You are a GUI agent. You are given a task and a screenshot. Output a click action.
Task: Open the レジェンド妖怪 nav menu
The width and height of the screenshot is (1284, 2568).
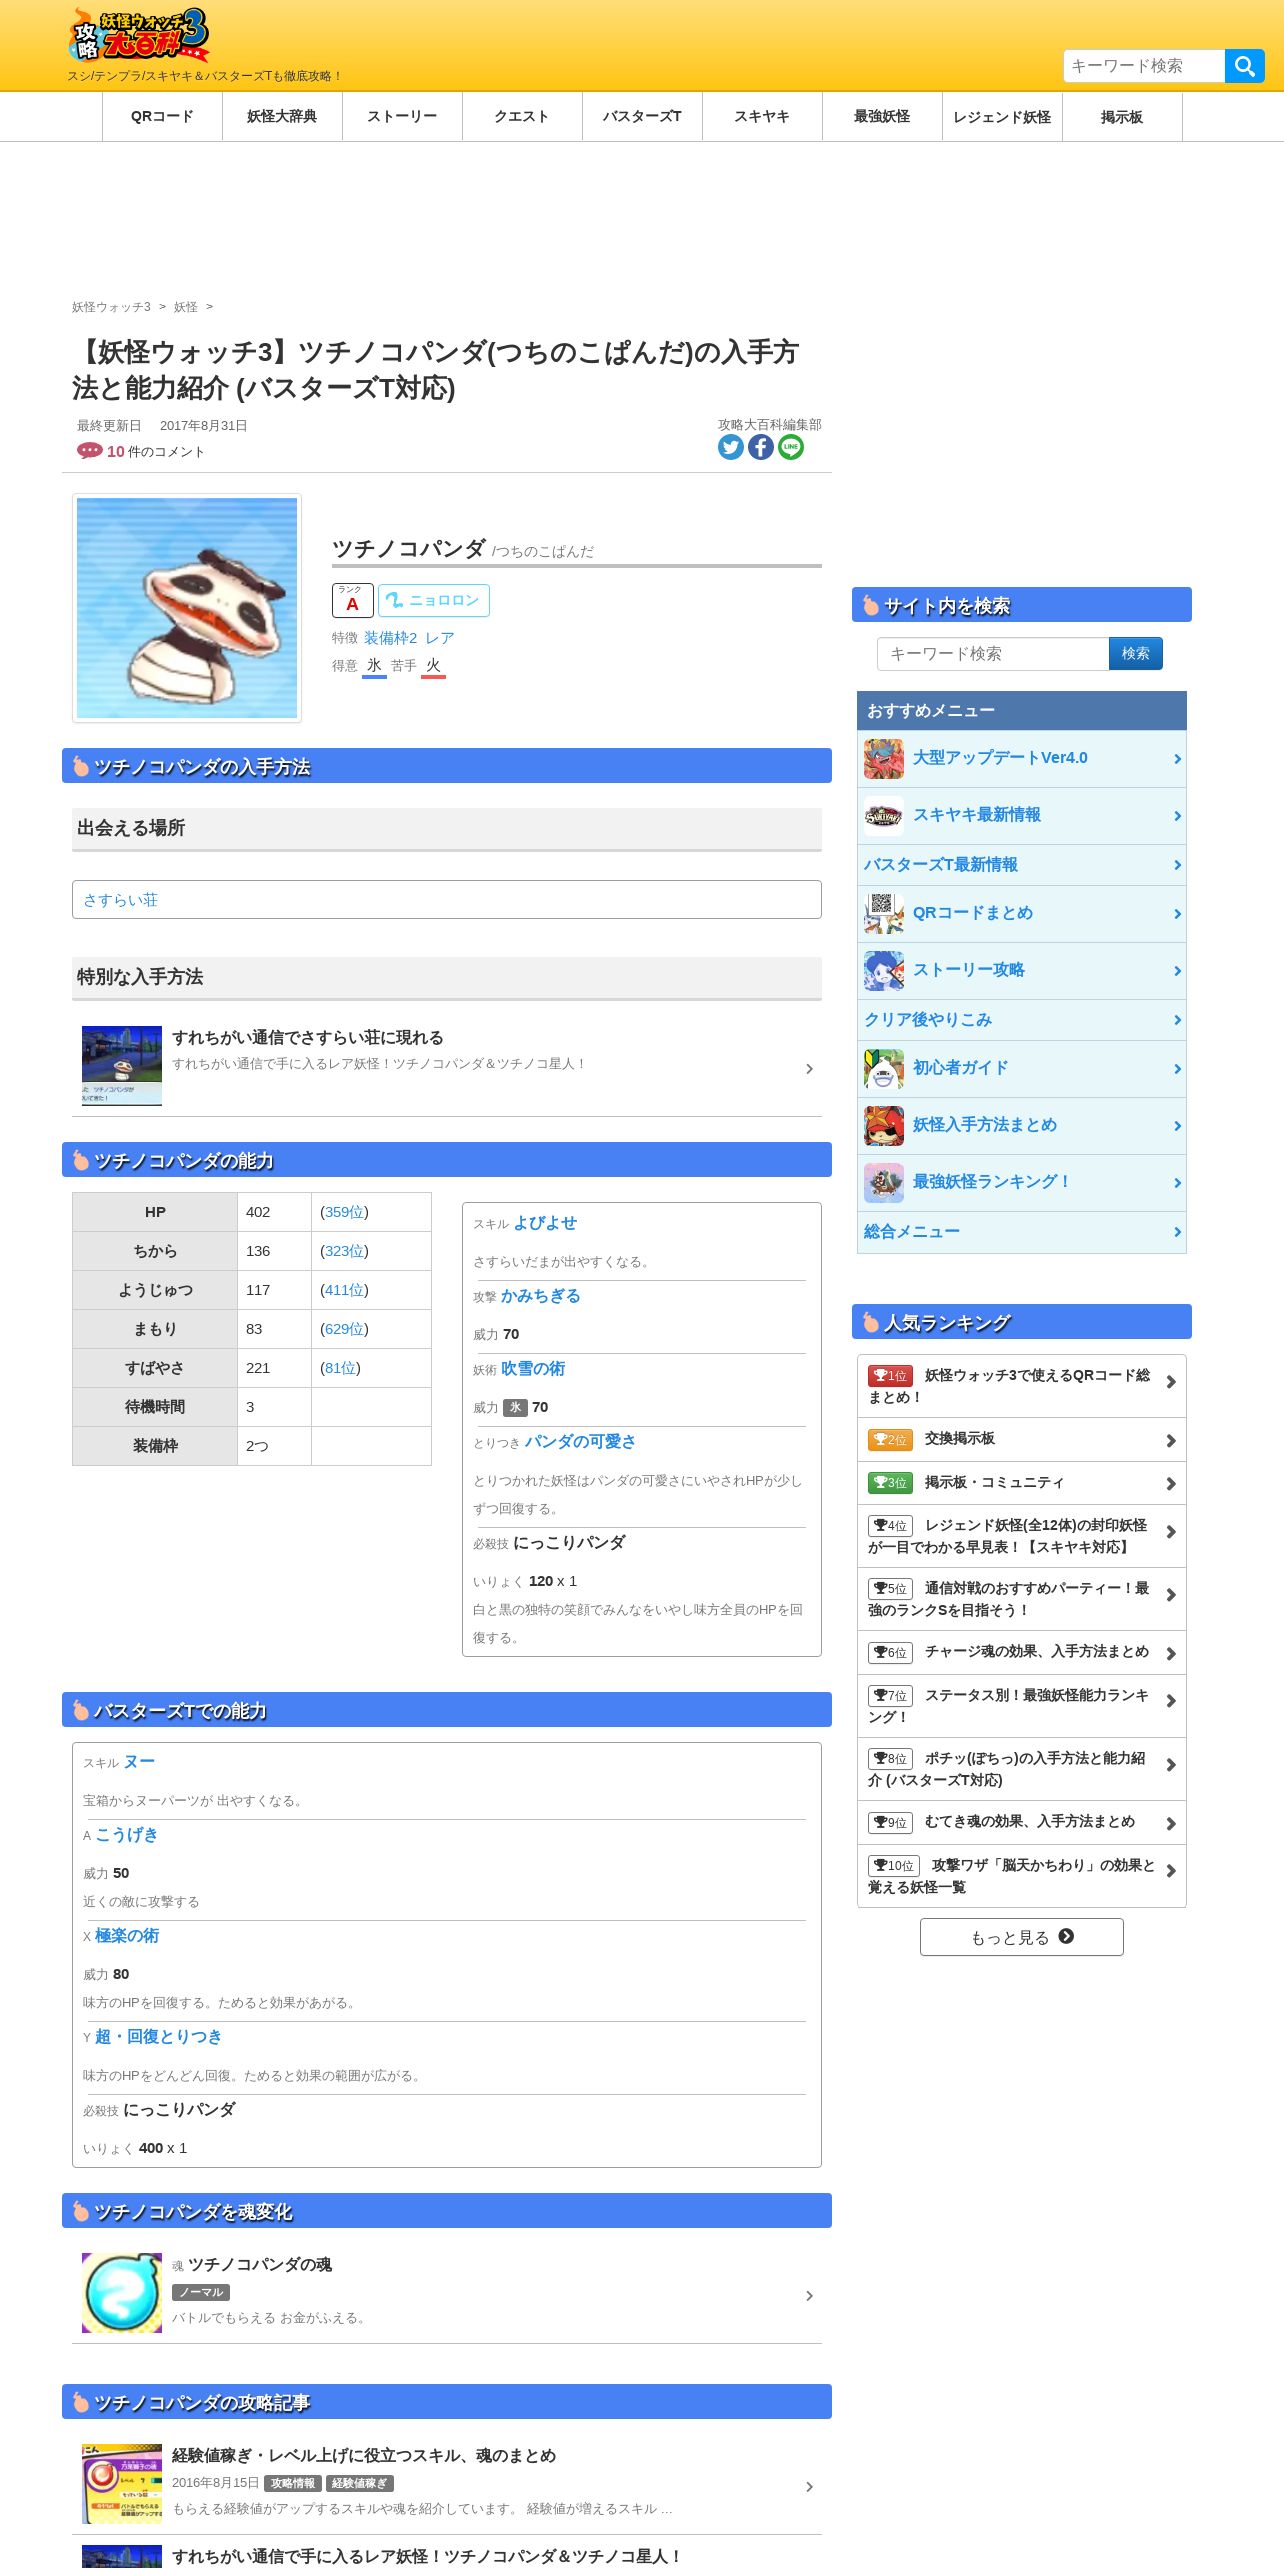click(x=1002, y=117)
